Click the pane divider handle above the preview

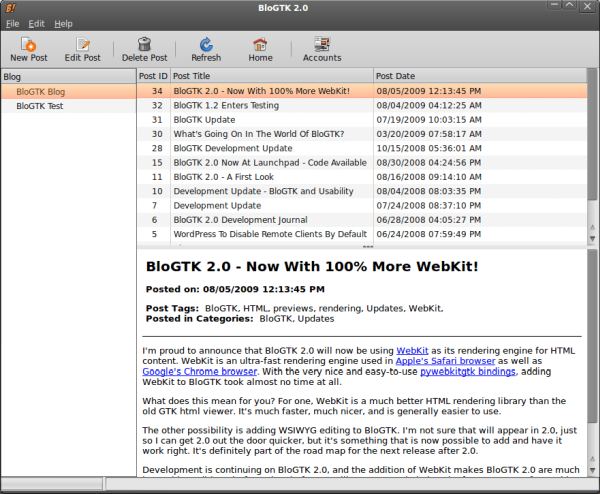[368, 247]
